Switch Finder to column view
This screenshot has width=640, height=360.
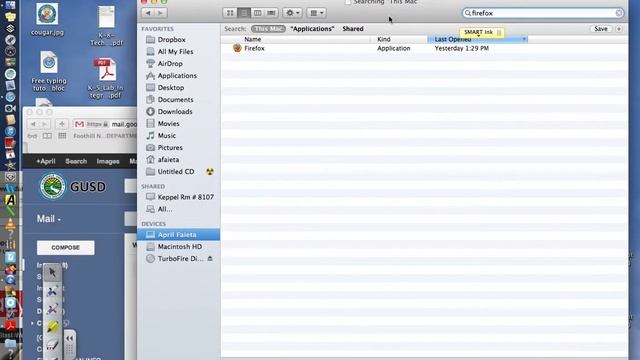click(258, 13)
